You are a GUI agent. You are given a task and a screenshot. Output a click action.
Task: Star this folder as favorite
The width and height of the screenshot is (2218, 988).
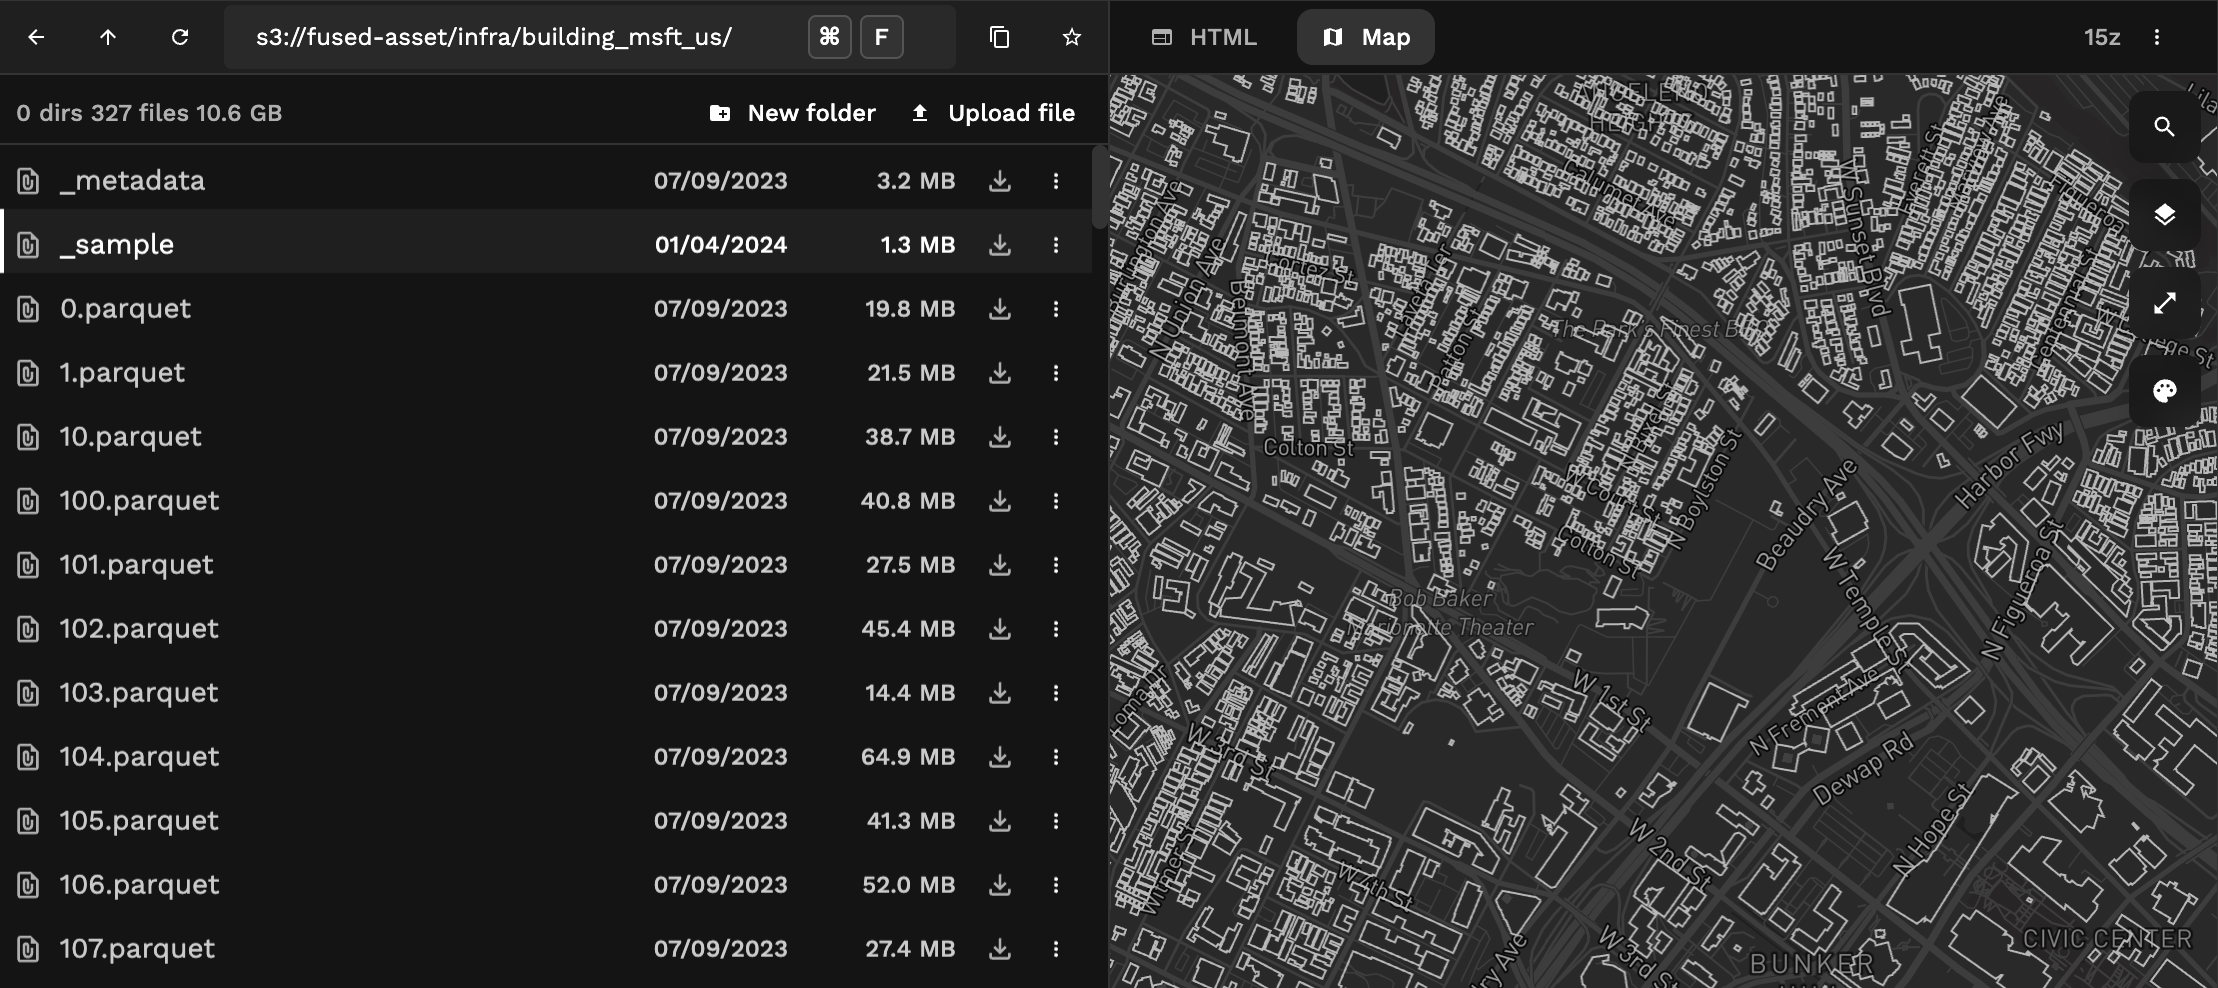tap(1071, 37)
